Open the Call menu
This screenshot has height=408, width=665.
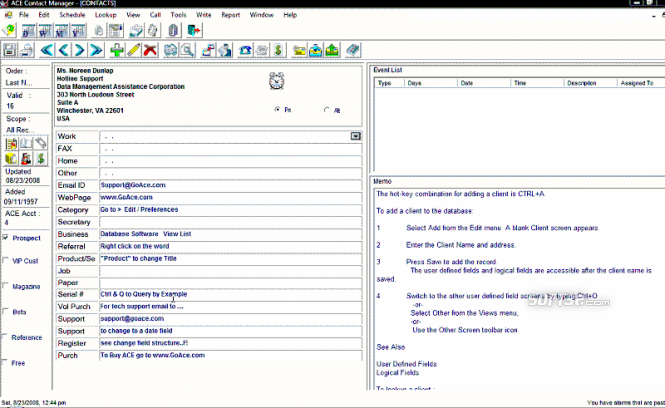click(155, 15)
